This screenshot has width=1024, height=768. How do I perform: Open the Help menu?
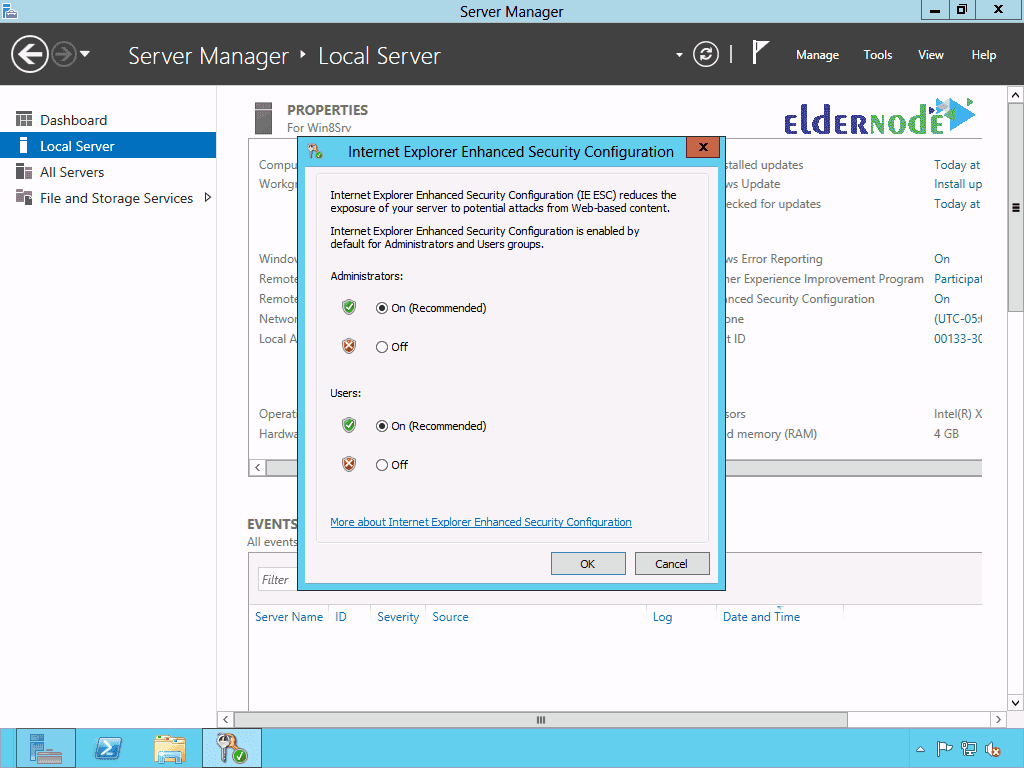[x=983, y=55]
